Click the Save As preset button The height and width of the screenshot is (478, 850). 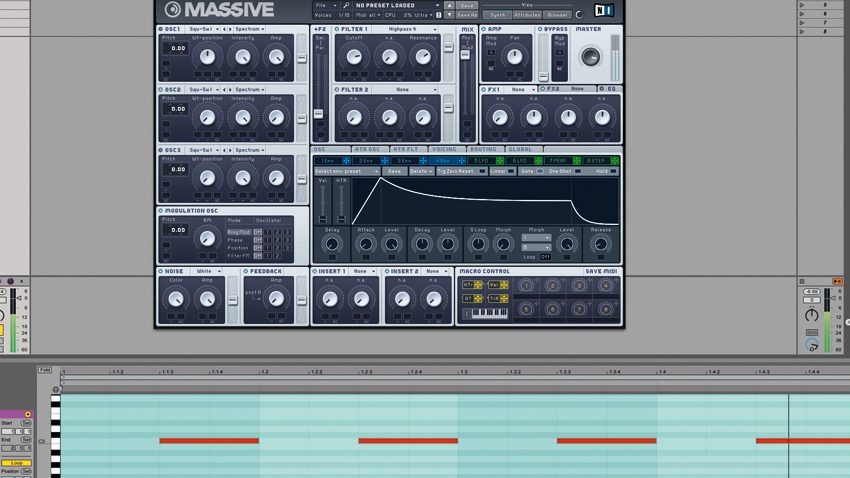(466, 15)
